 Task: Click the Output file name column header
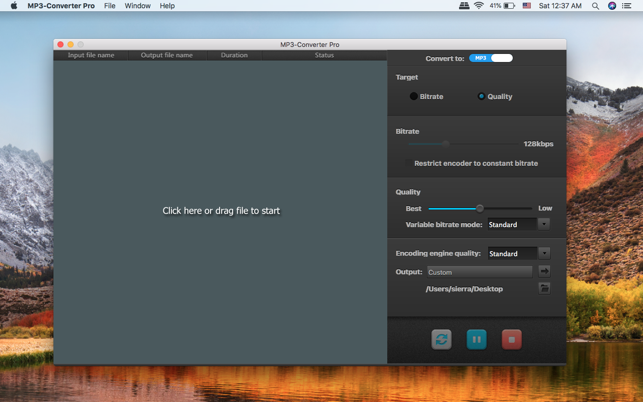point(166,55)
